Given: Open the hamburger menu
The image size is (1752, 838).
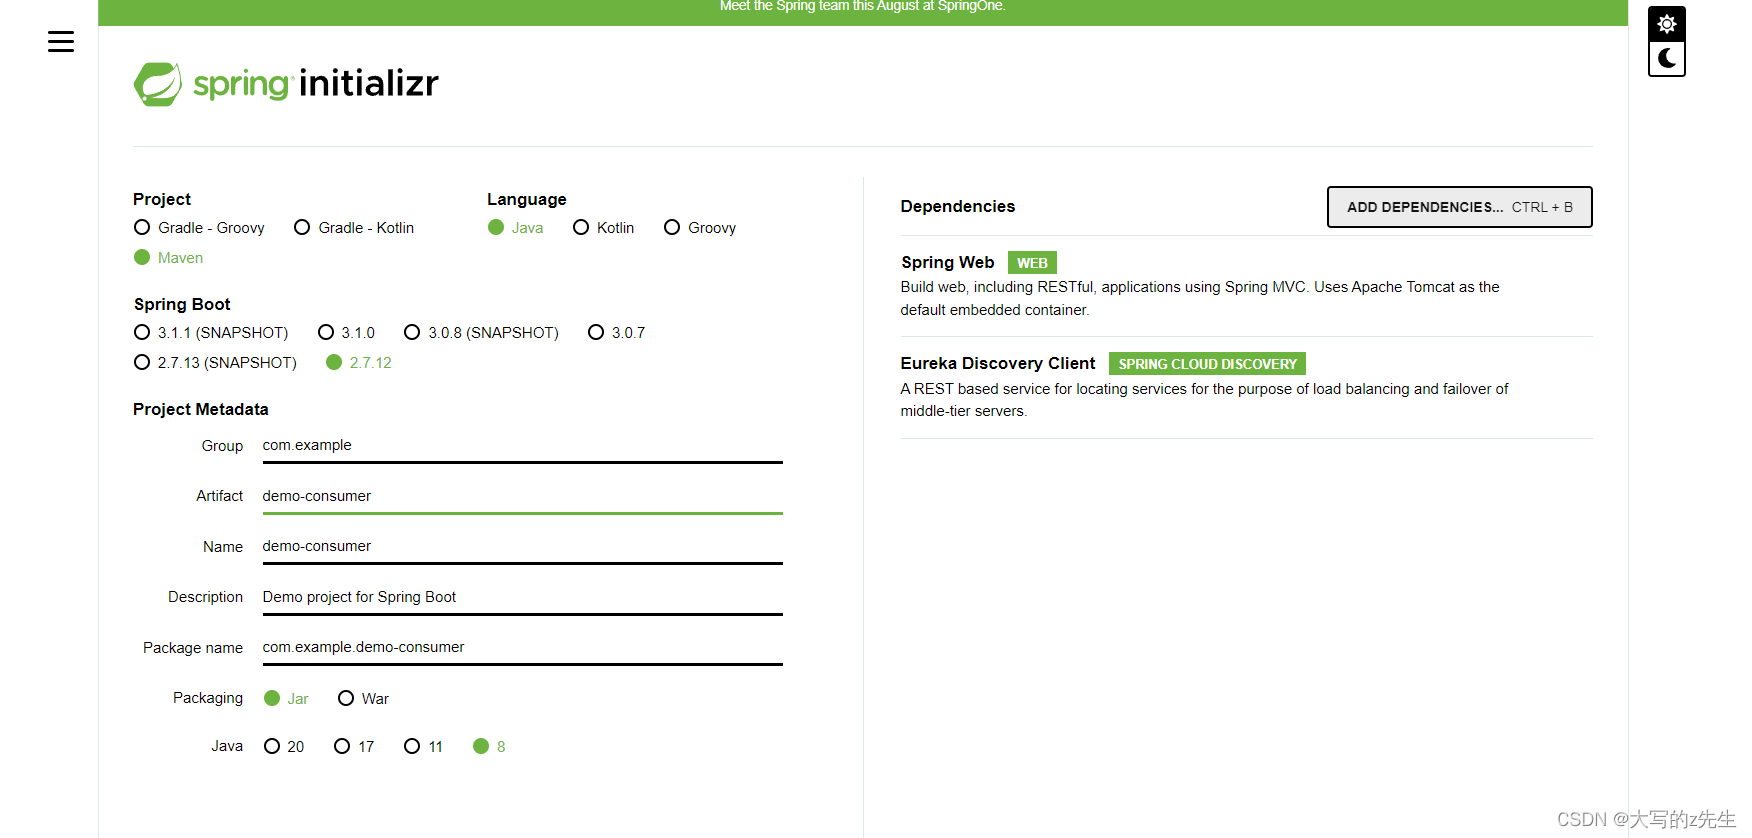Looking at the screenshot, I should pyautogui.click(x=61, y=41).
